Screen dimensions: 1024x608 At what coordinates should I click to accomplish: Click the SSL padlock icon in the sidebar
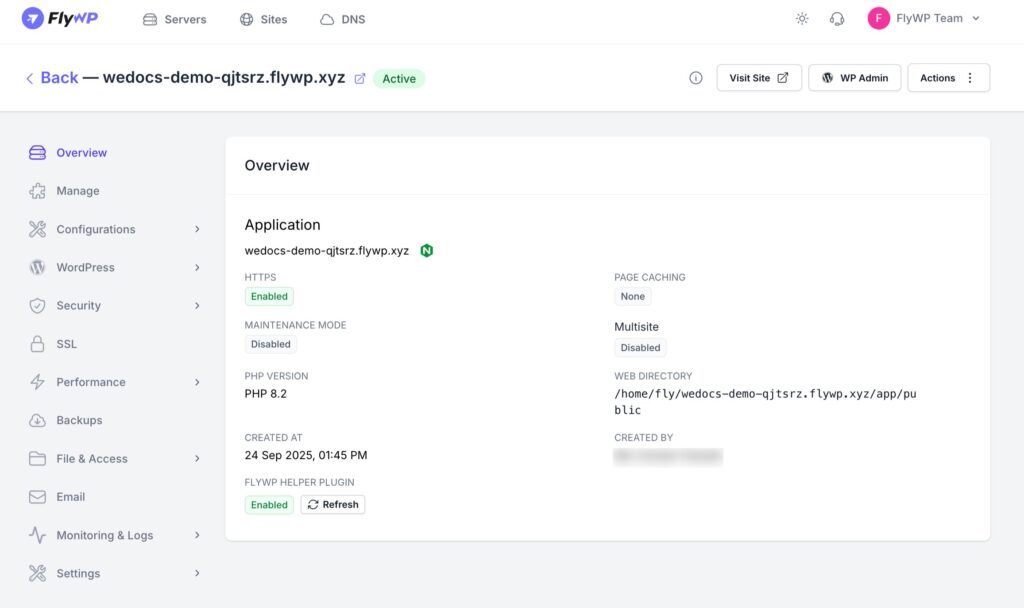tap(38, 344)
